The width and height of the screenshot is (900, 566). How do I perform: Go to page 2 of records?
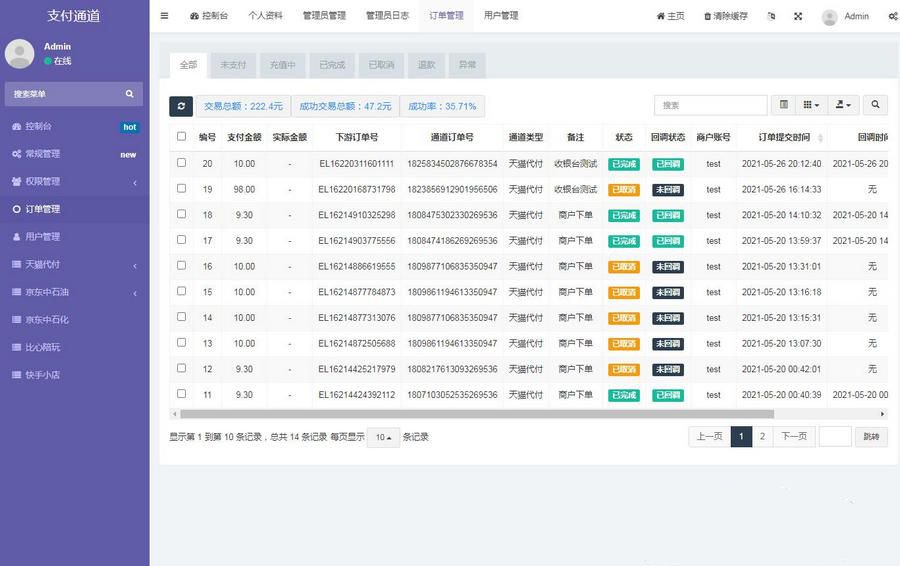pos(762,436)
